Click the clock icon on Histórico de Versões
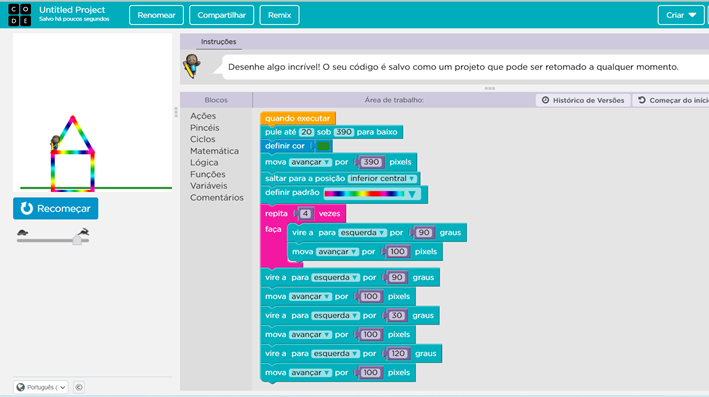The image size is (709, 397). tap(545, 100)
